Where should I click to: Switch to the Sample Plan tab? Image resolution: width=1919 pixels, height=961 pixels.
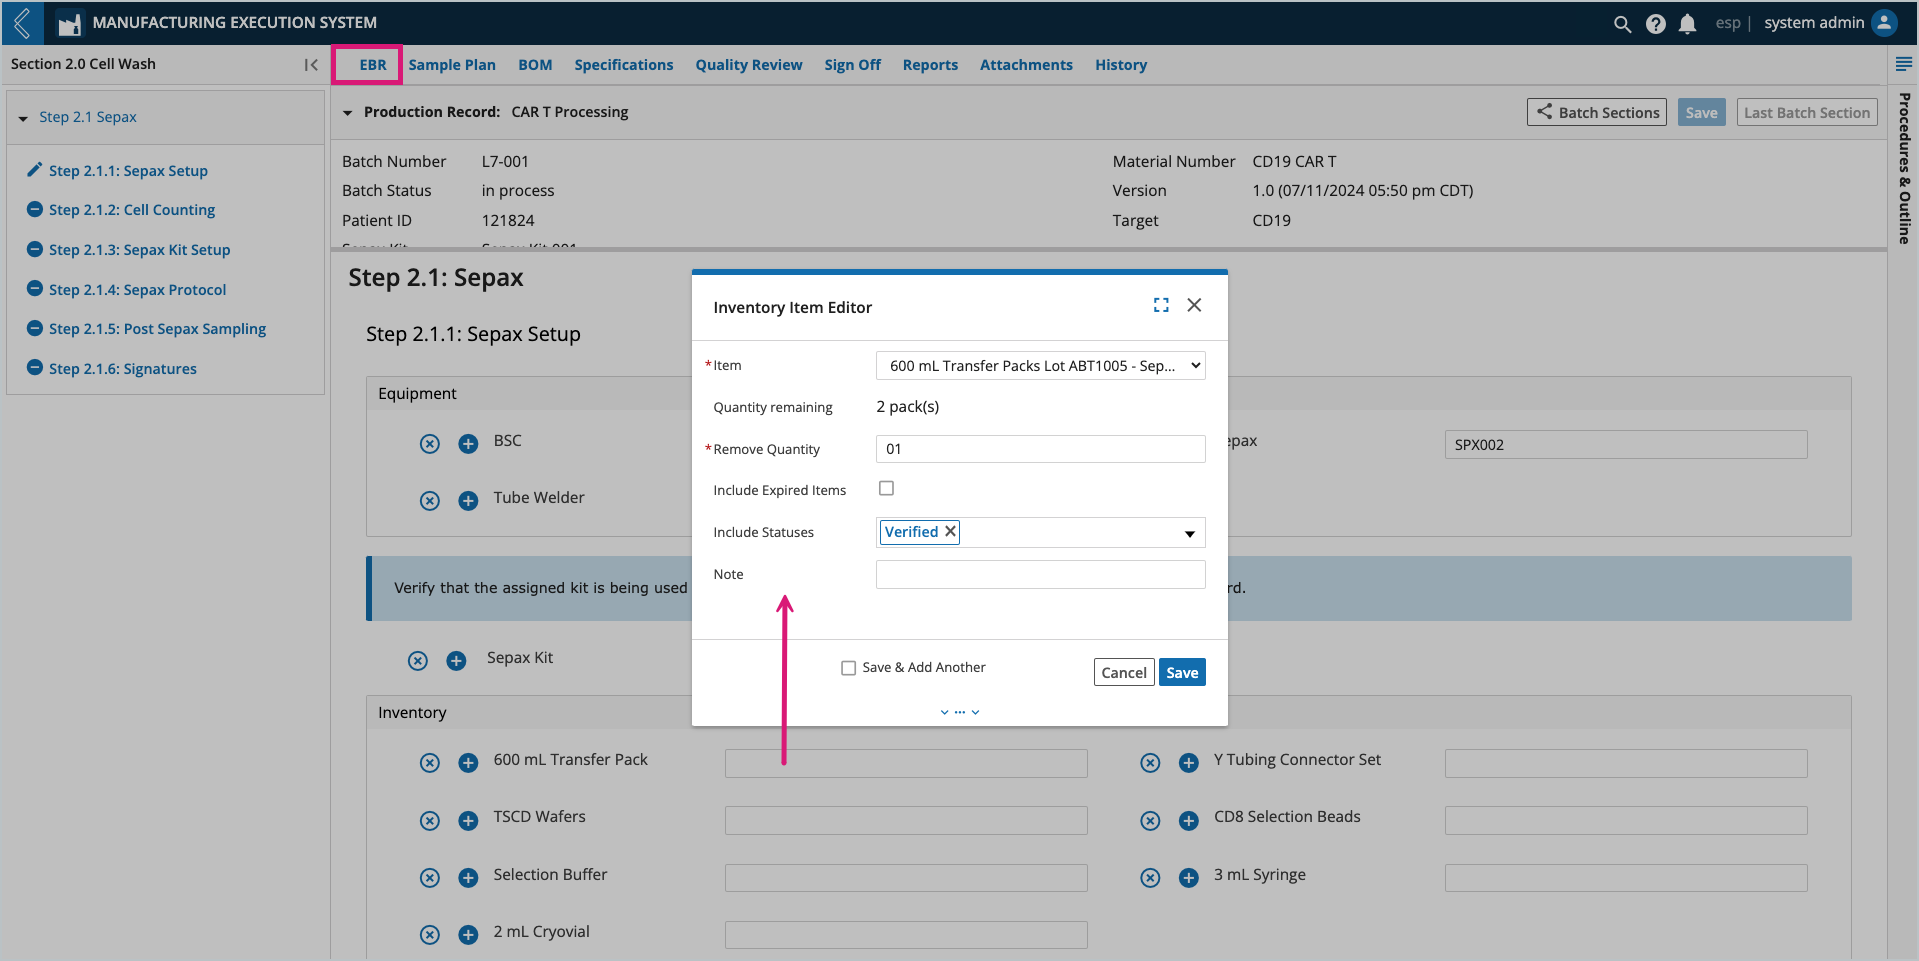tap(452, 65)
